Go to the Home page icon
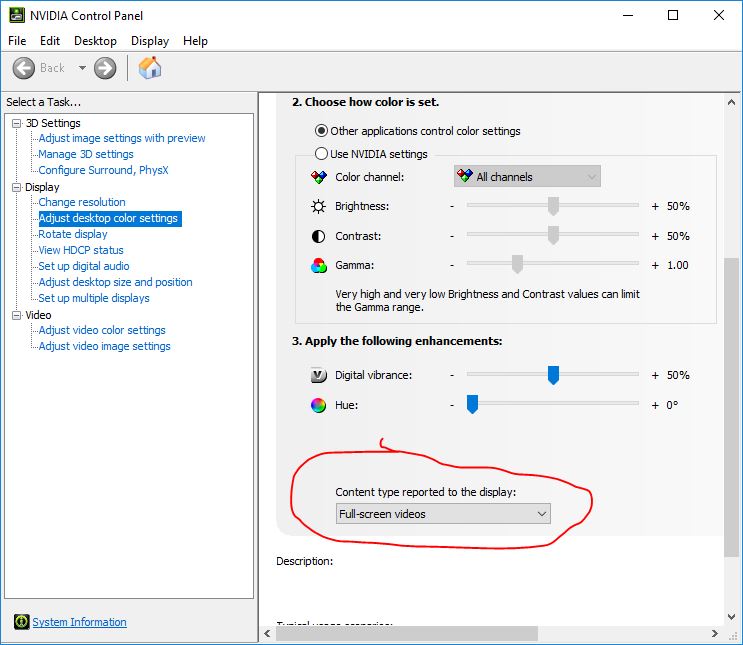743x645 pixels. point(150,68)
